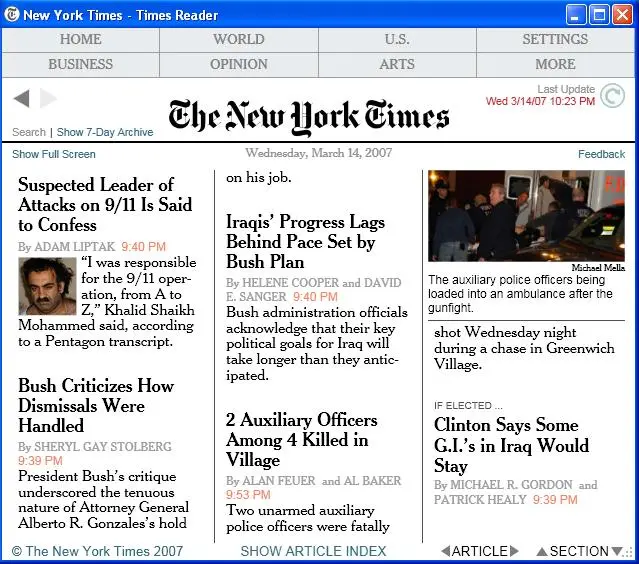
Task: Open the BUSINESS section tab
Action: [81, 64]
